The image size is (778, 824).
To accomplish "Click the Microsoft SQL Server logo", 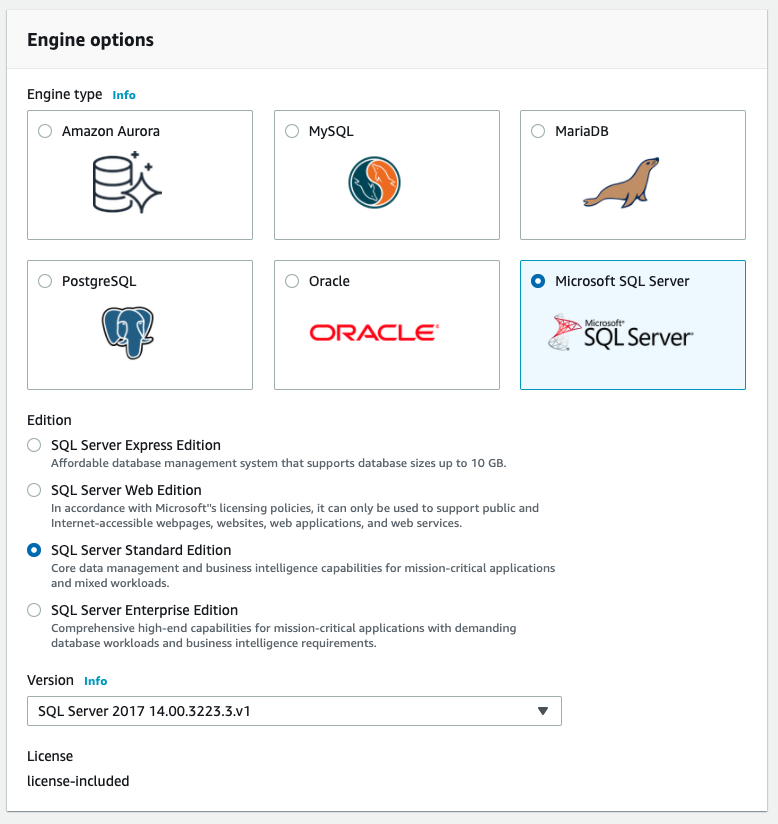I will coord(620,333).
